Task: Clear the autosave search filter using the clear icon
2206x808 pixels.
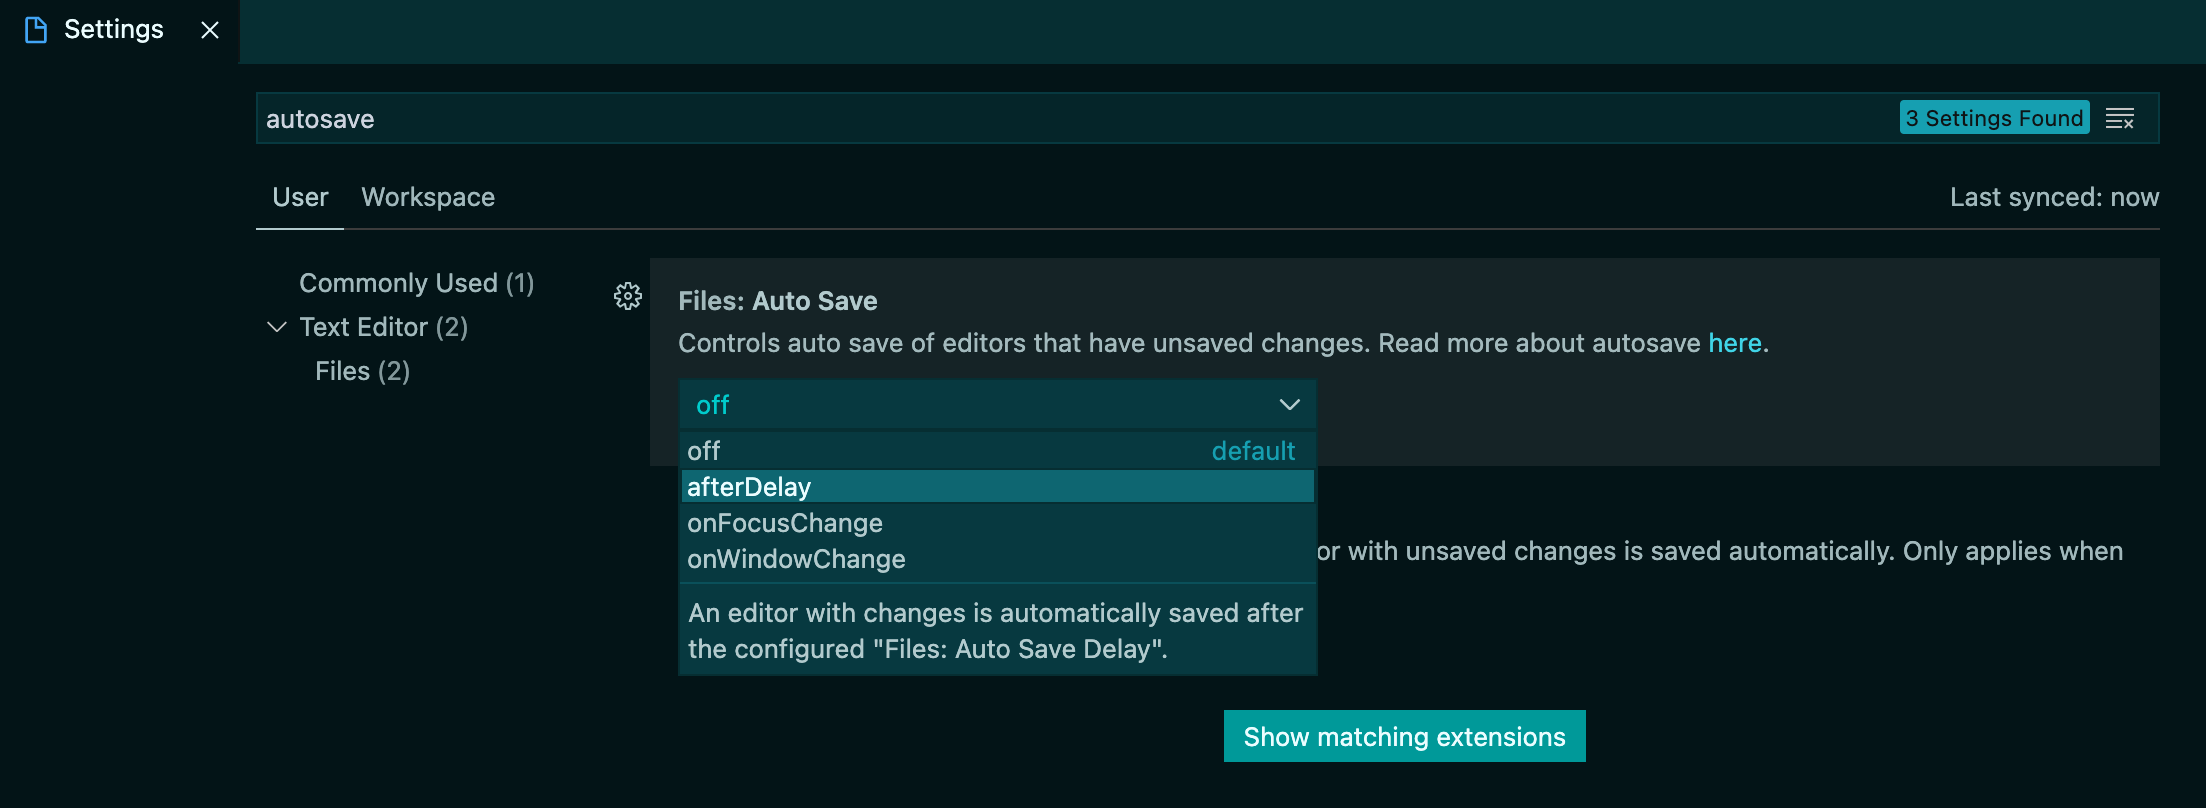Action: (2122, 117)
